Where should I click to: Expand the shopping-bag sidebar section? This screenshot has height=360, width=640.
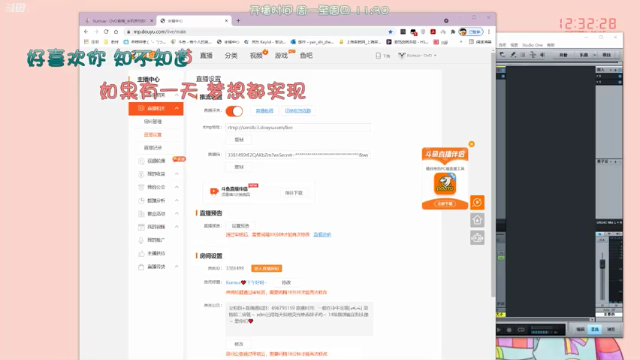177,267
